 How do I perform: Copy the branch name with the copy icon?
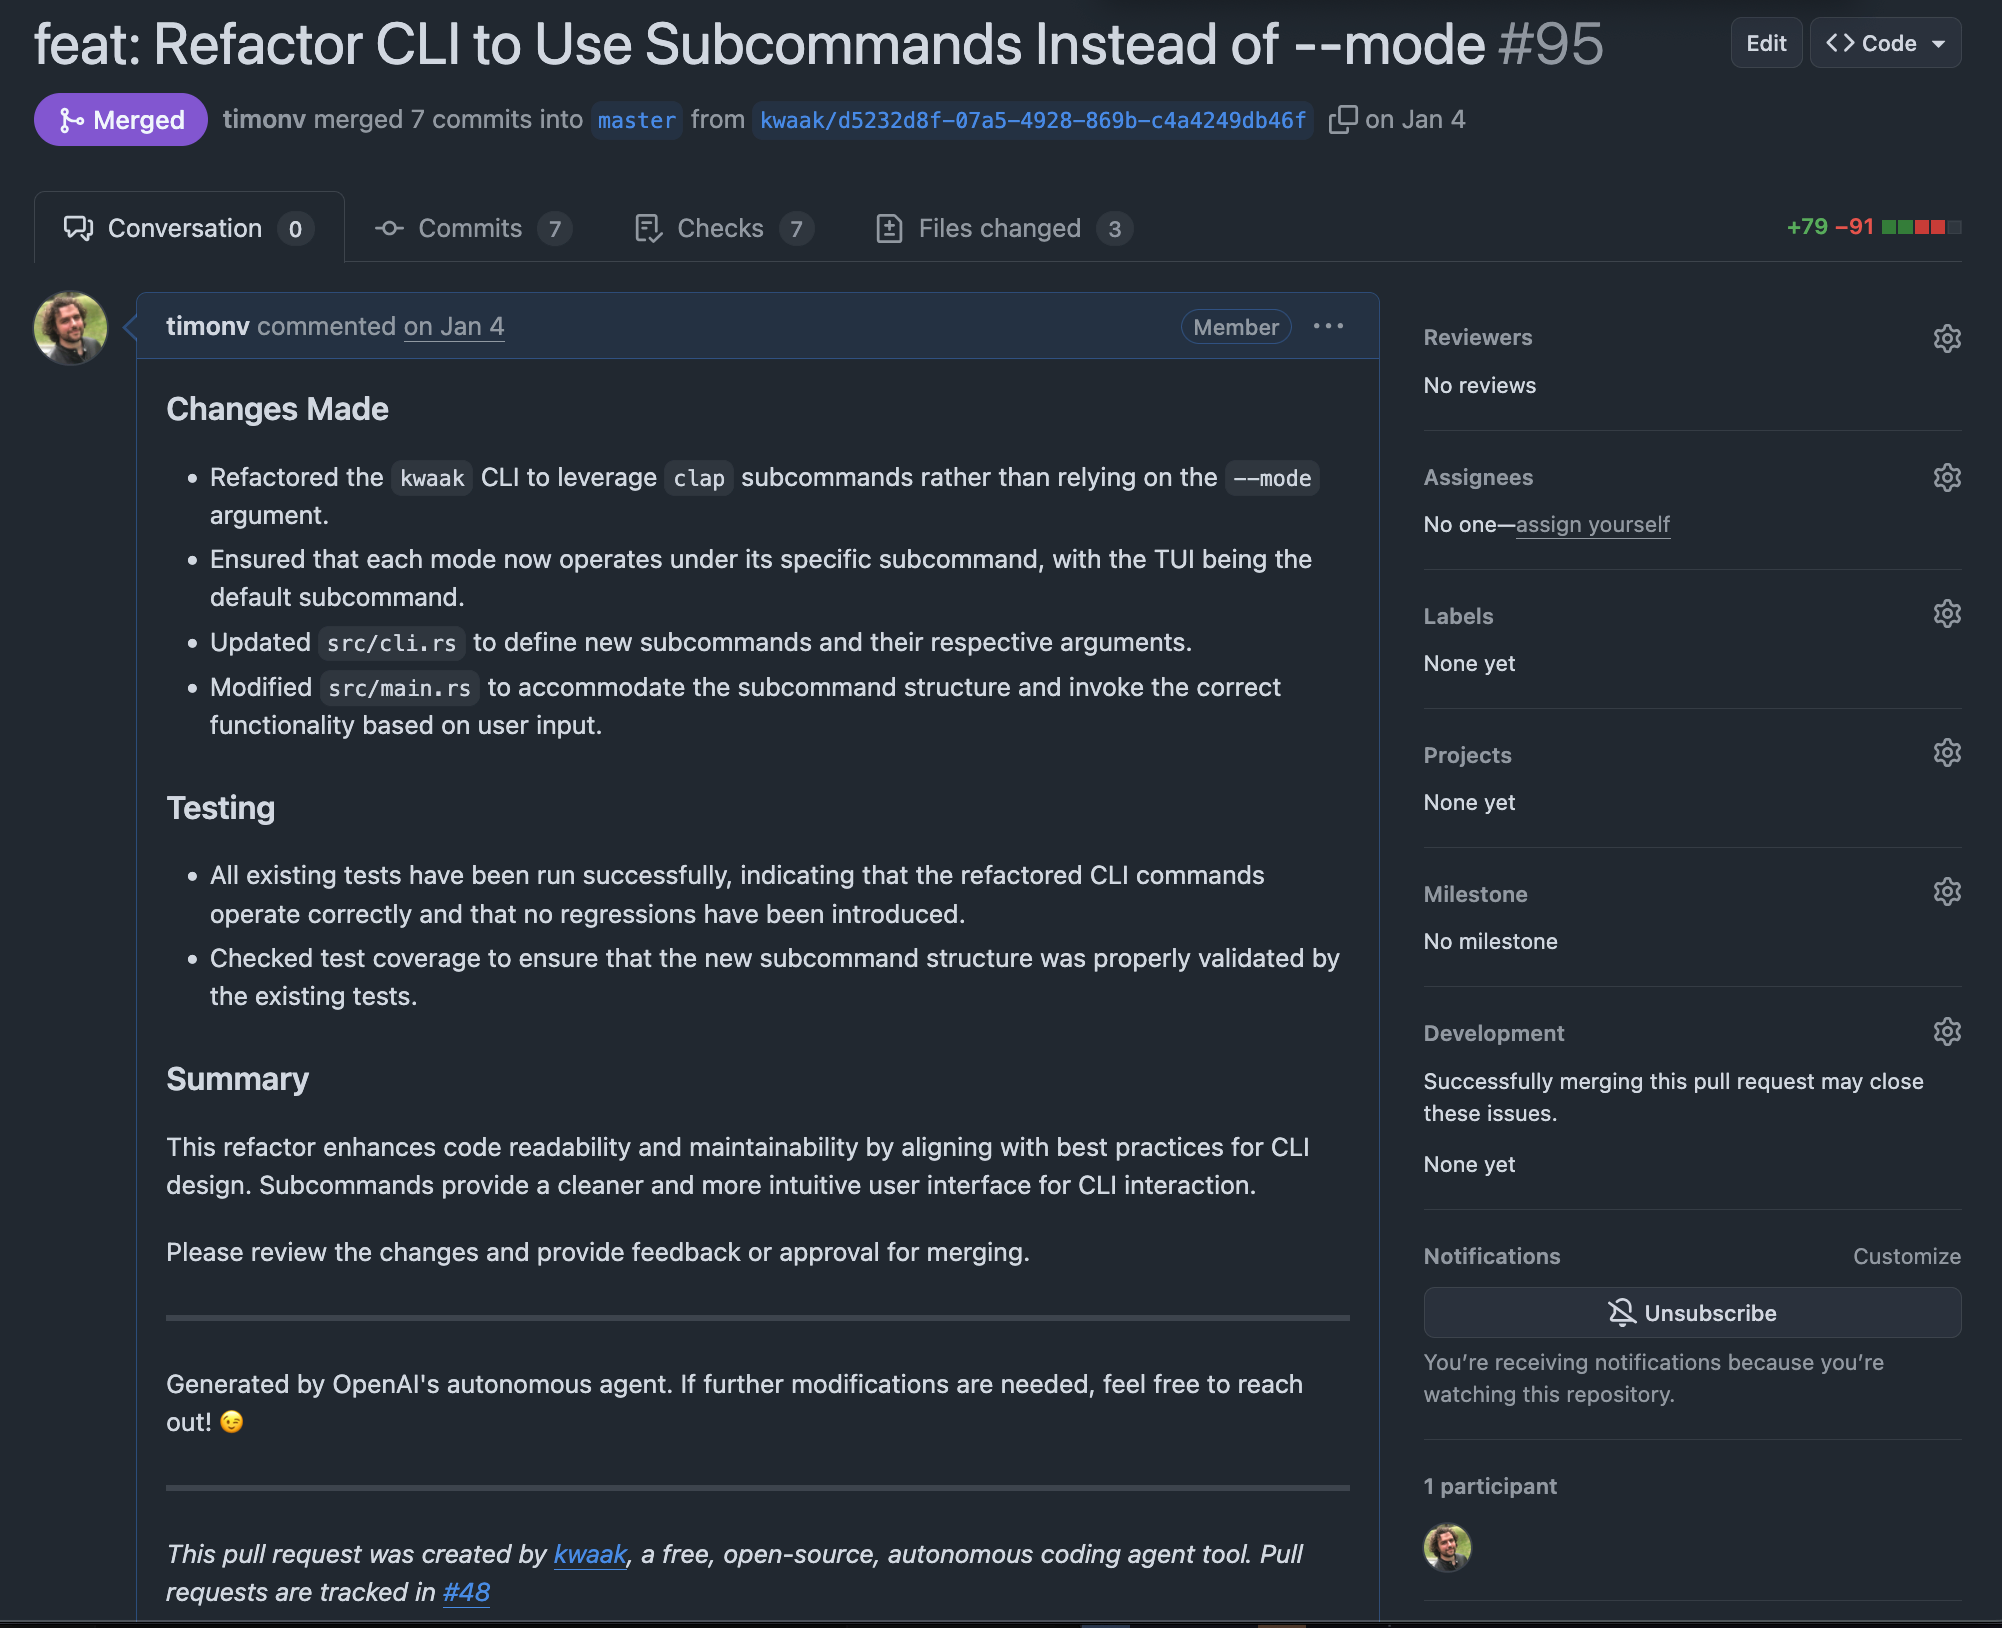(x=1341, y=119)
